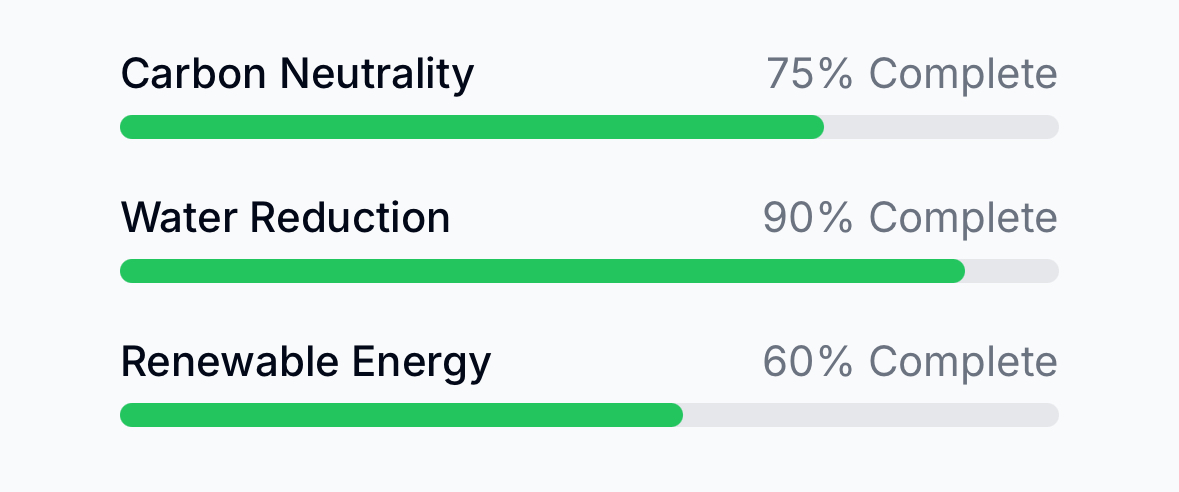The height and width of the screenshot is (492, 1179).
Task: Click the starting edge of Water Reduction progress bar
Action: pyautogui.click(x=128, y=271)
